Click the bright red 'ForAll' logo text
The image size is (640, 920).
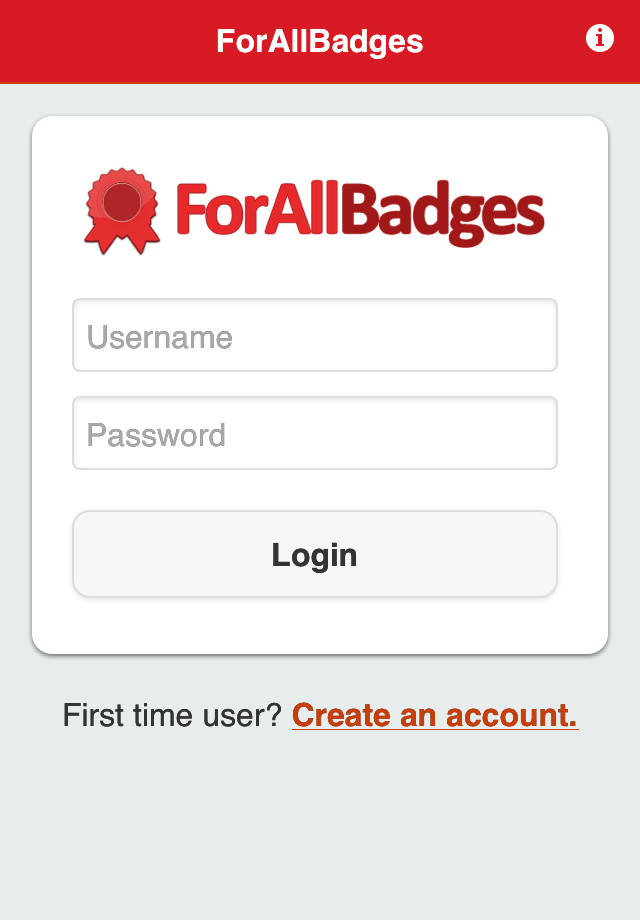click(x=258, y=210)
